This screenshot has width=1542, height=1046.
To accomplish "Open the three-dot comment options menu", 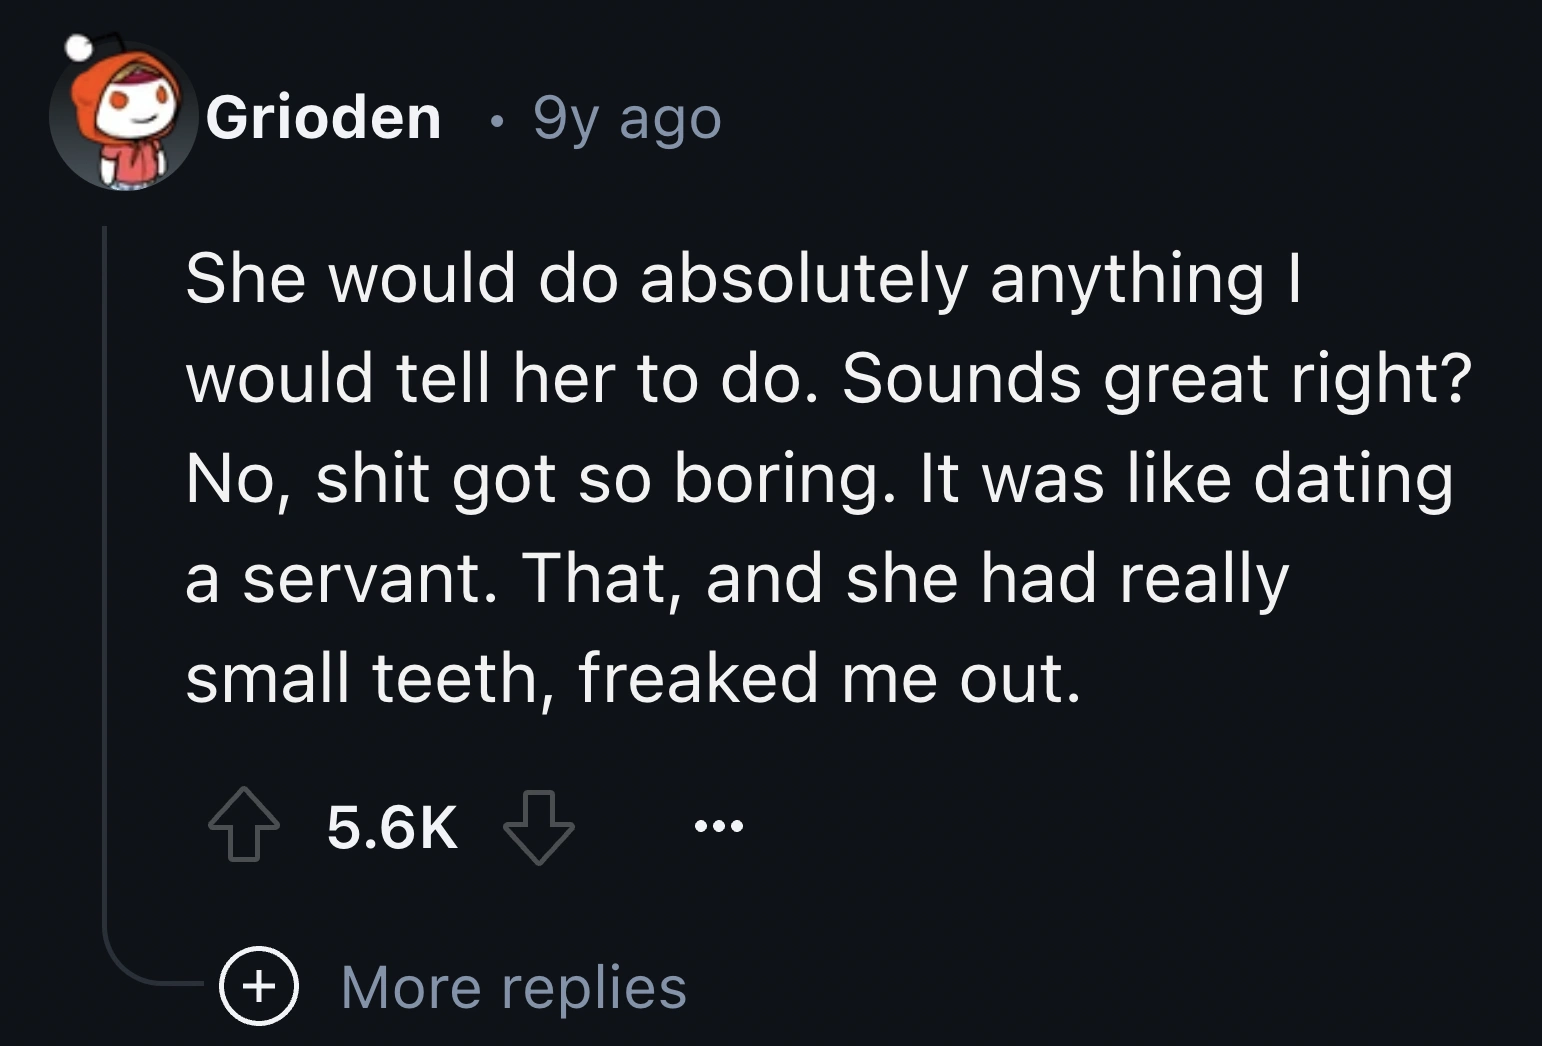I will 718,827.
